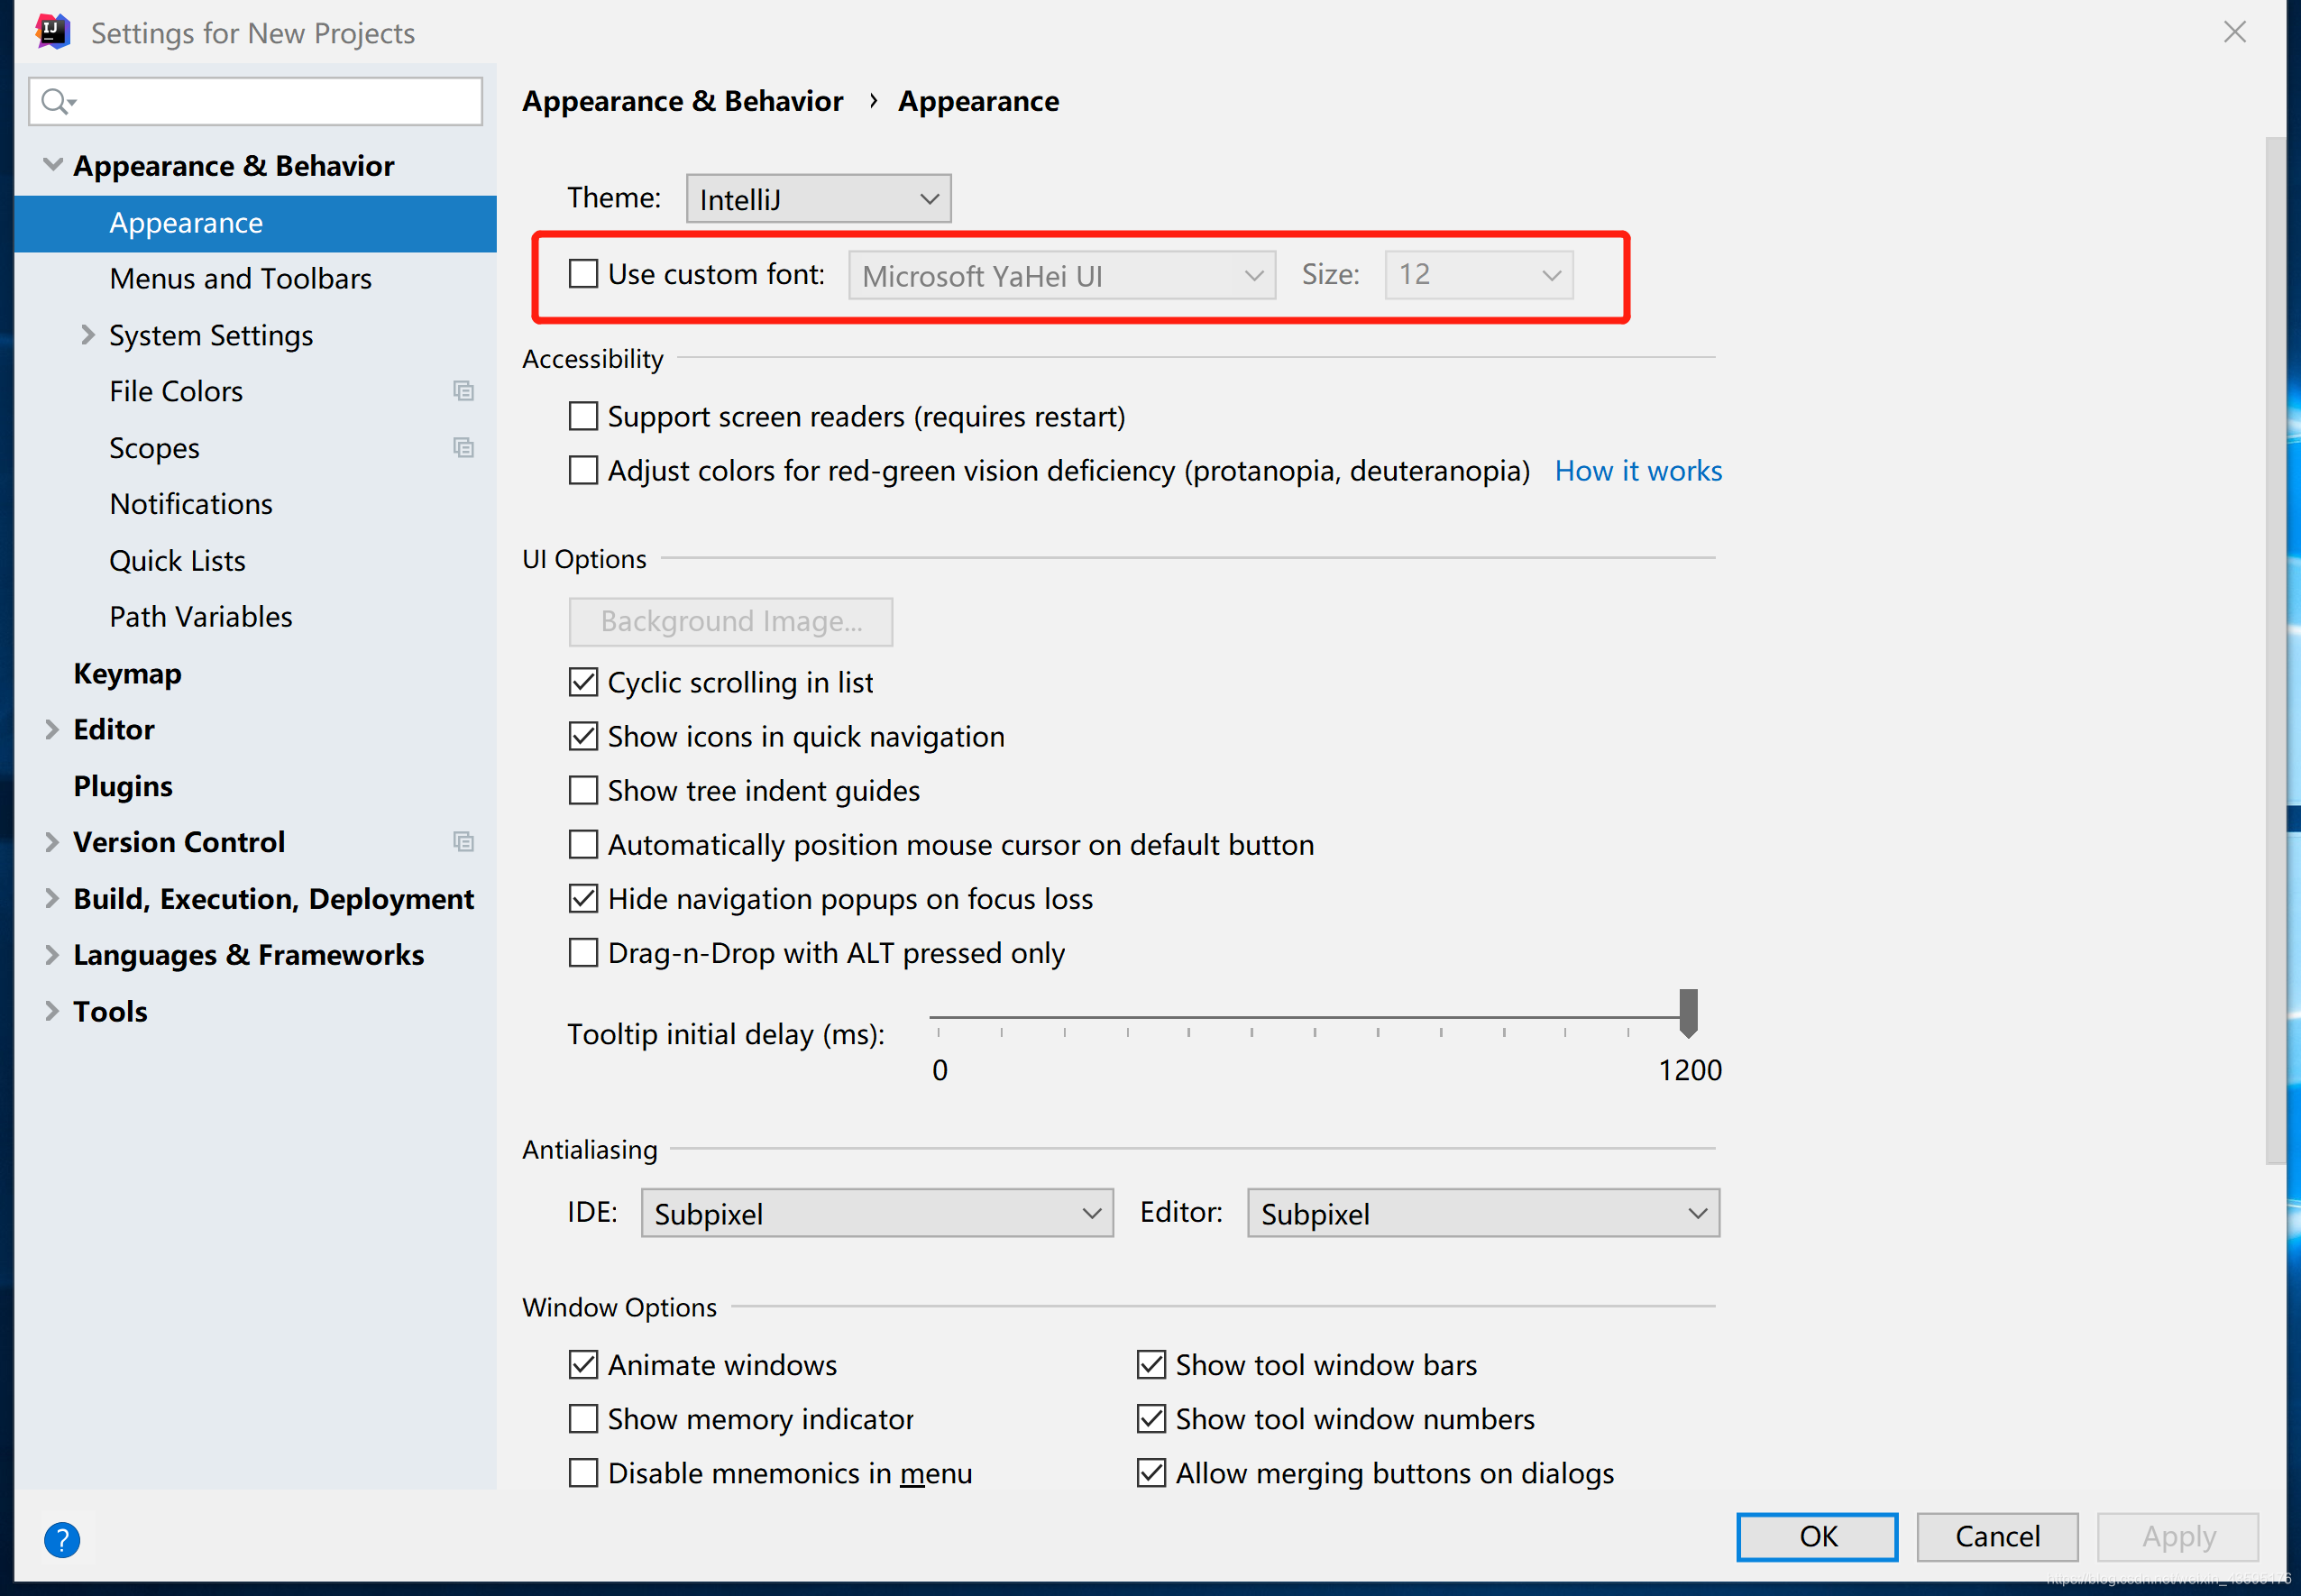Expand the Version Control node arrow
This screenshot has width=2301, height=1596.
pyautogui.click(x=52, y=841)
